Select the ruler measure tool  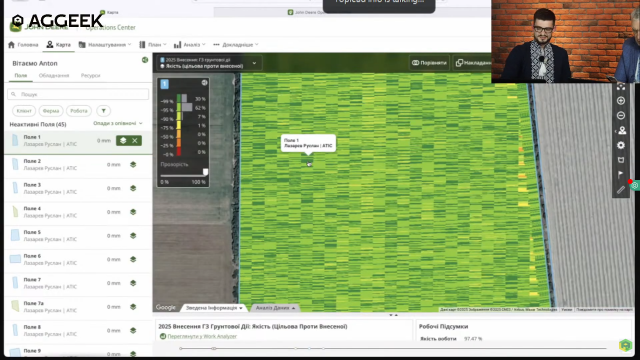tap(621, 190)
